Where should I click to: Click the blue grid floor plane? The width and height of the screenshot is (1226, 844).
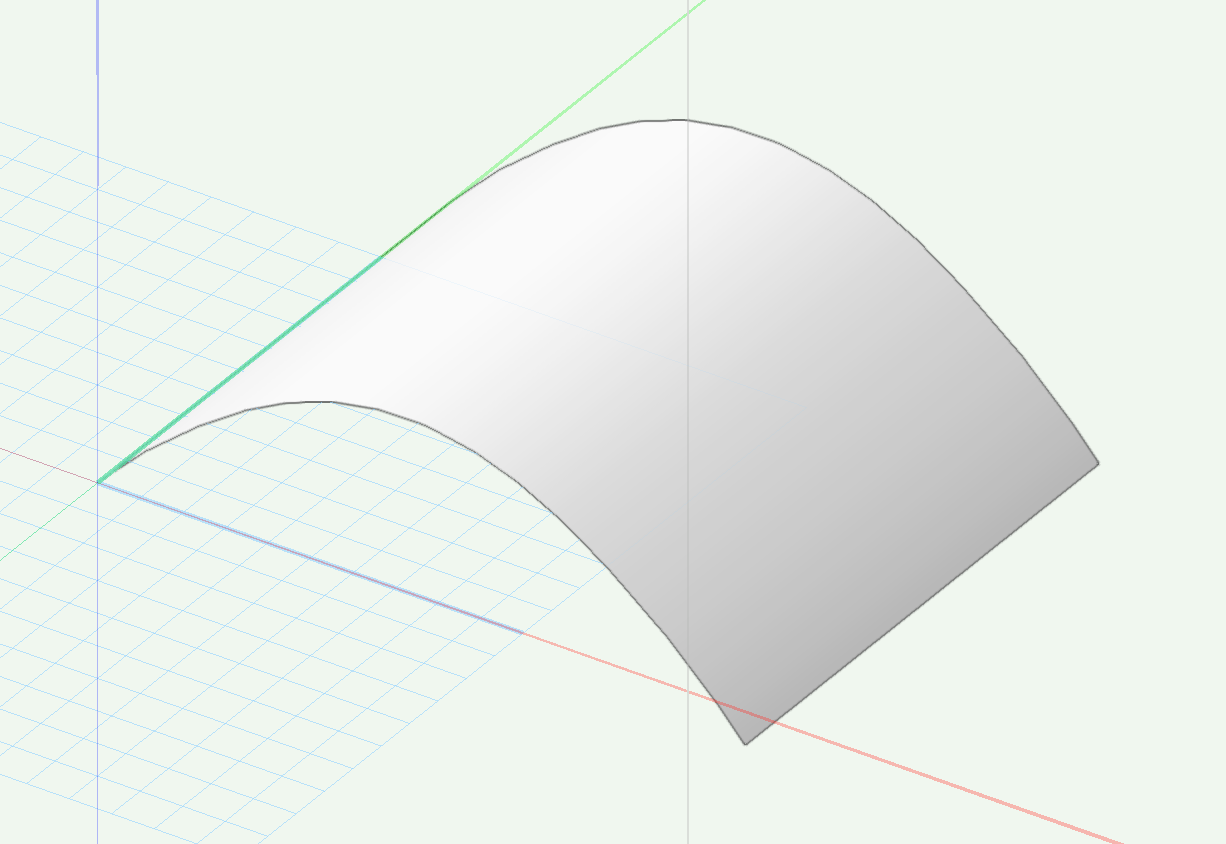(x=250, y=650)
